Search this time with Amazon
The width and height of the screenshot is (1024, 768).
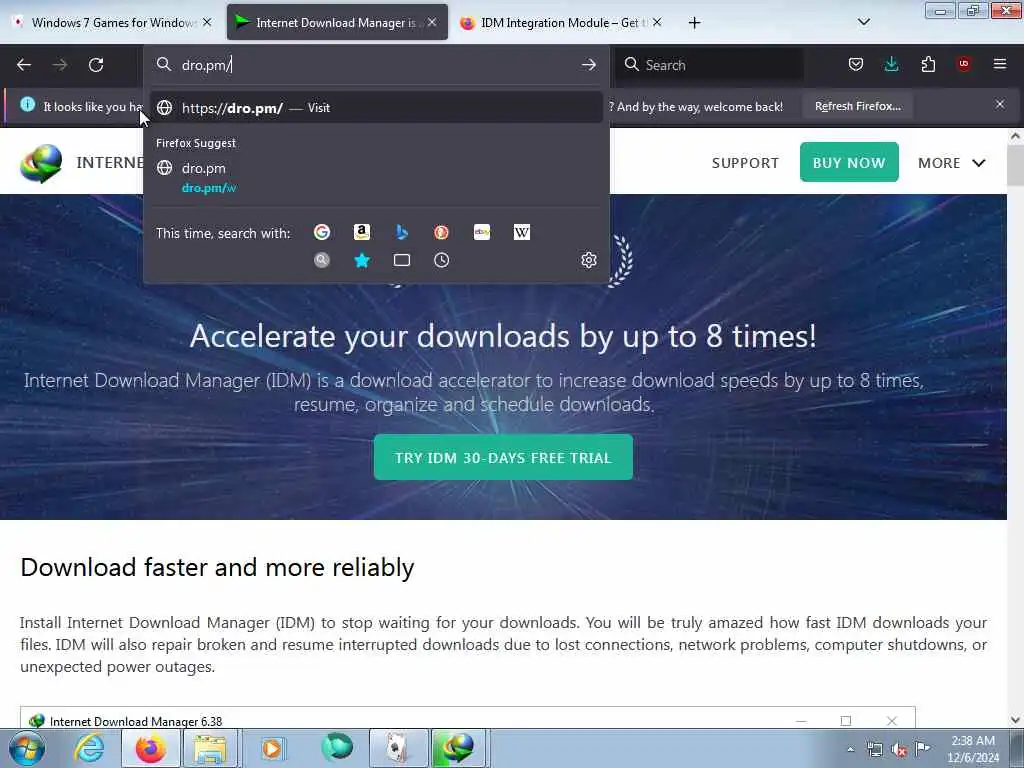pyautogui.click(x=362, y=232)
